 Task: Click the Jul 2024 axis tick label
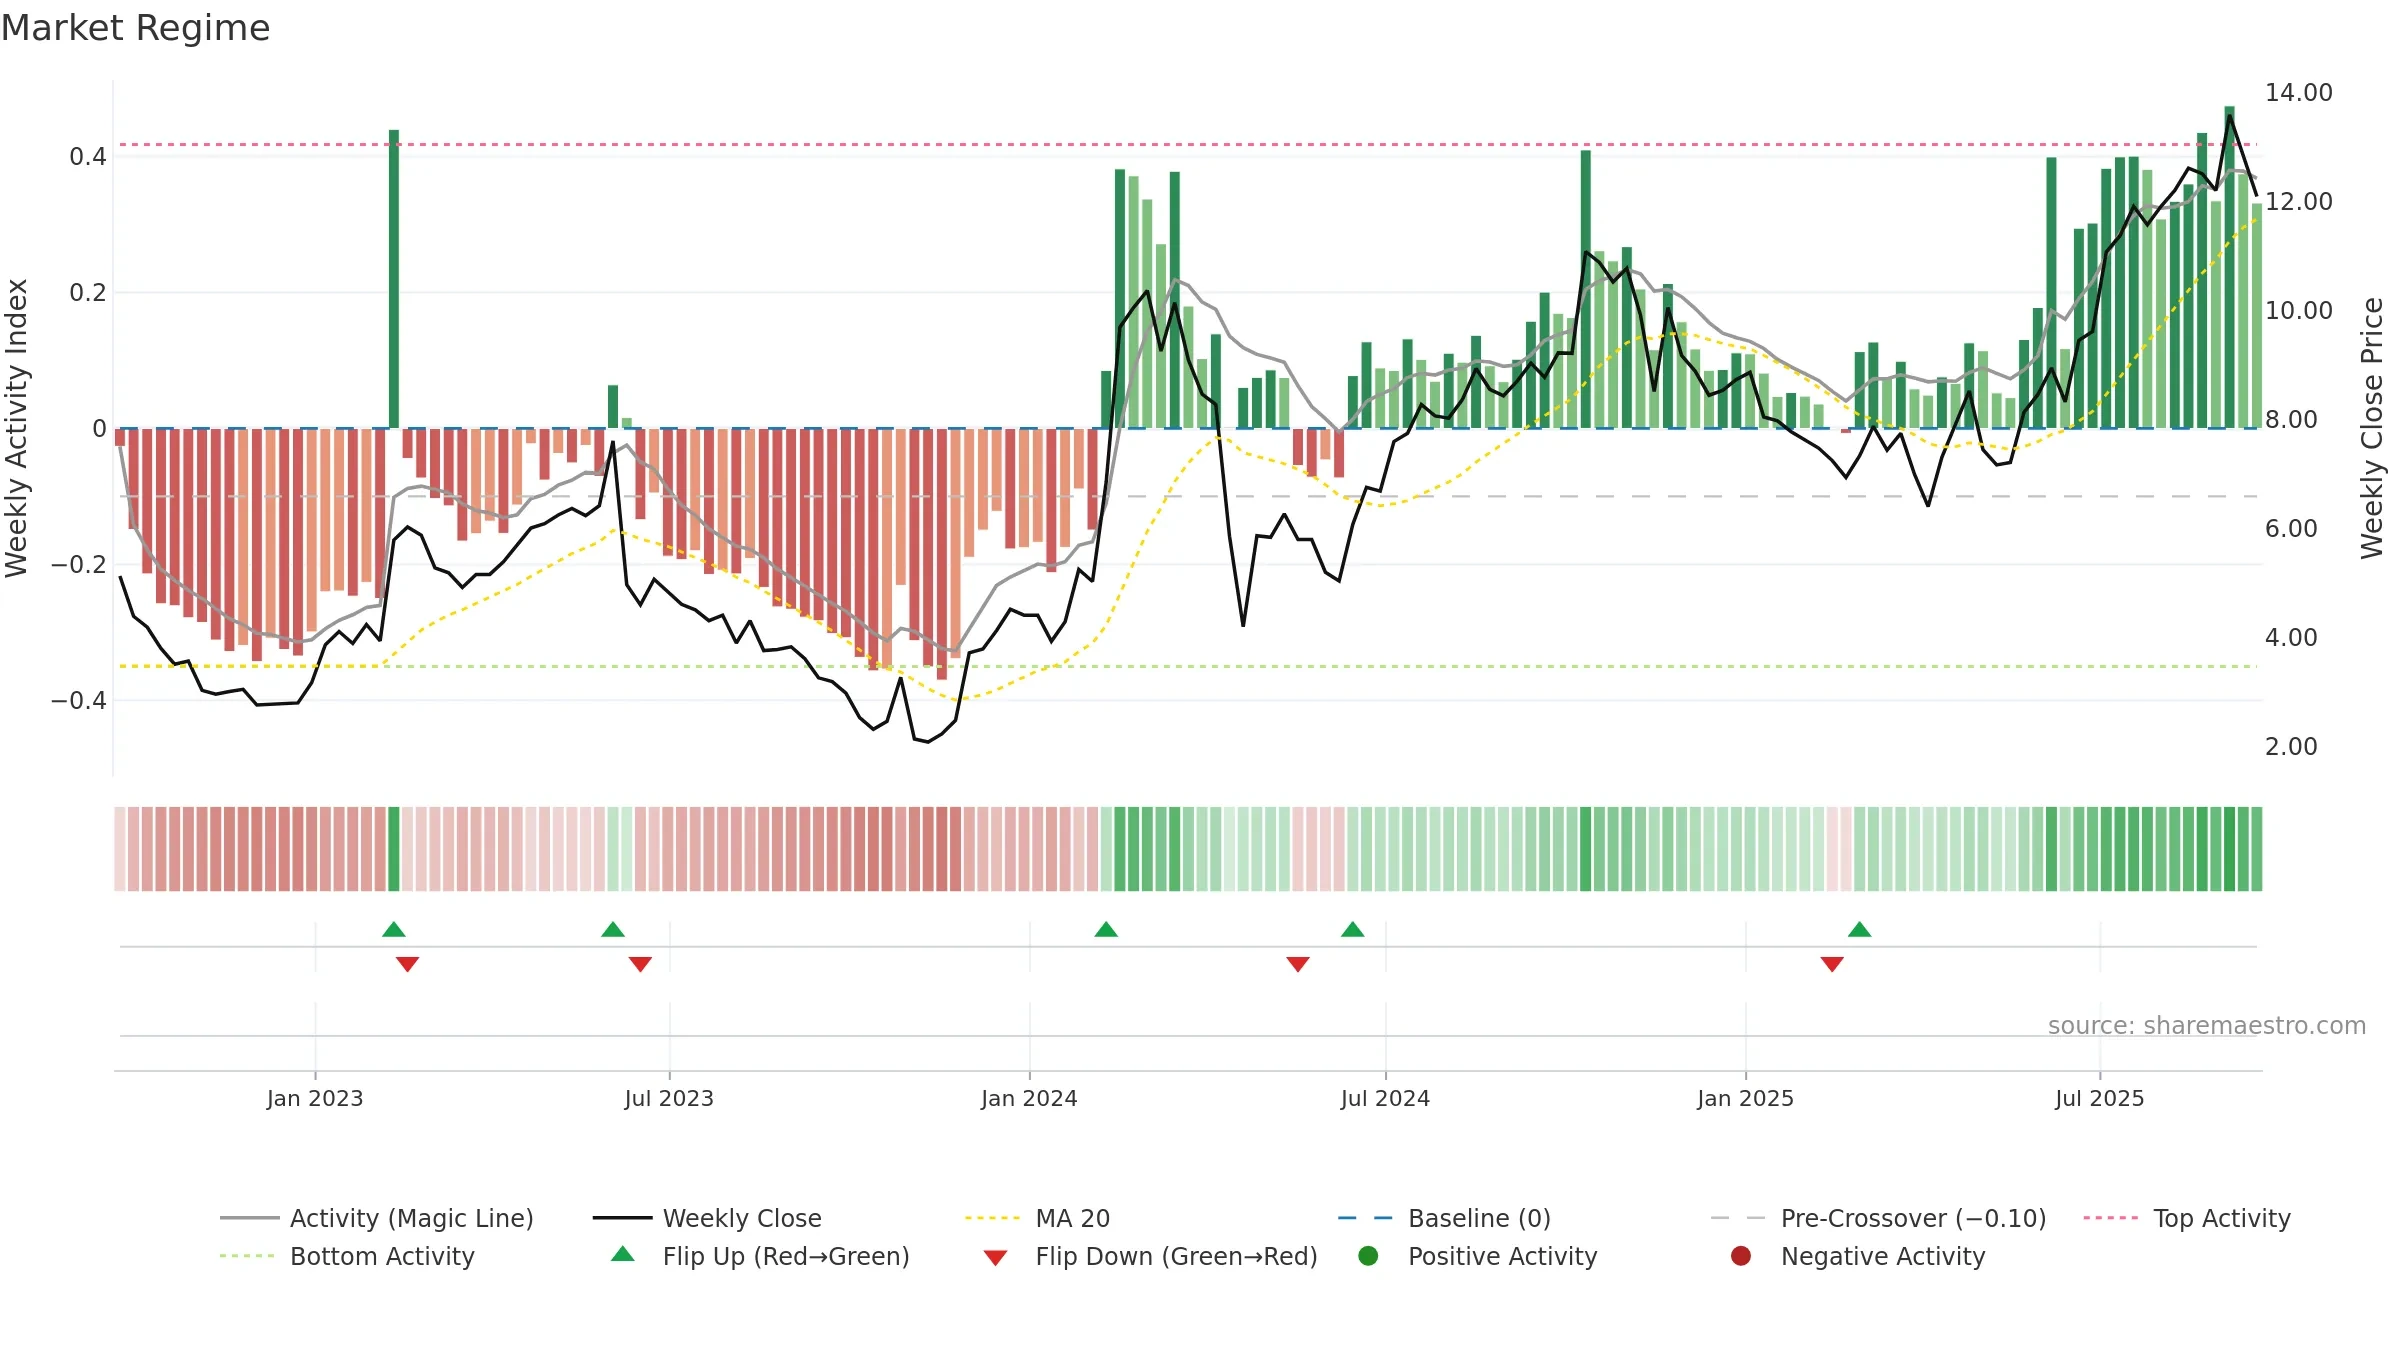click(x=1385, y=1099)
